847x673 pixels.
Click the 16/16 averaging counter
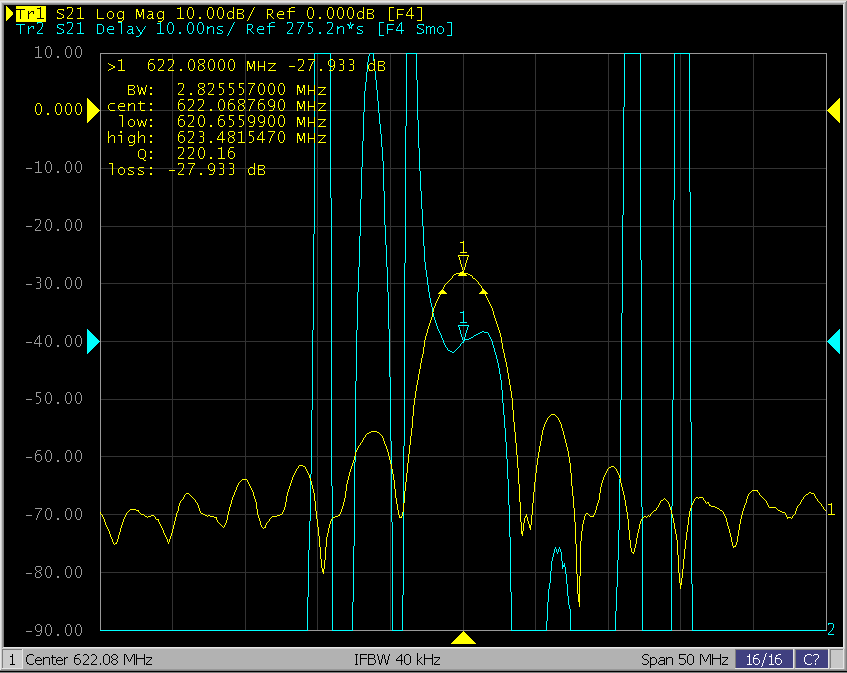pyautogui.click(x=762, y=660)
